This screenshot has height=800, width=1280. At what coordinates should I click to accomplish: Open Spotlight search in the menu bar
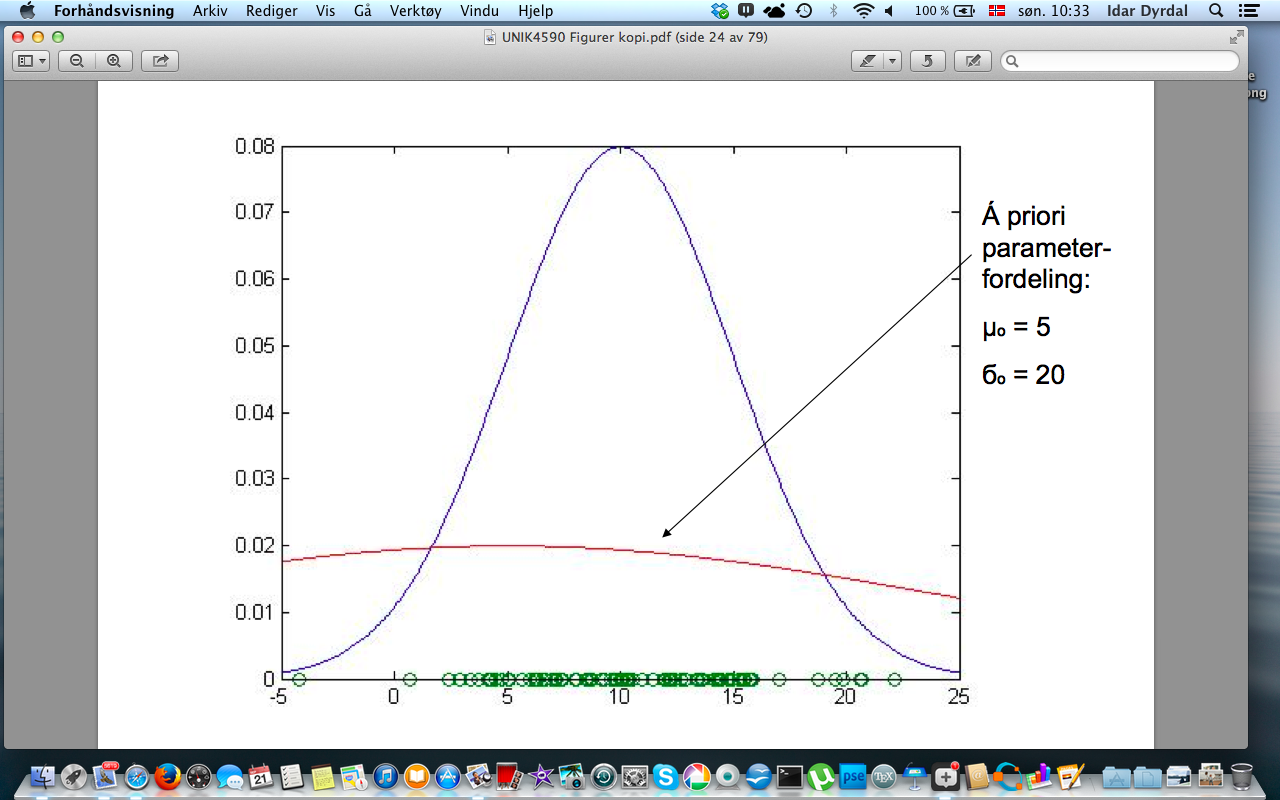(1216, 11)
